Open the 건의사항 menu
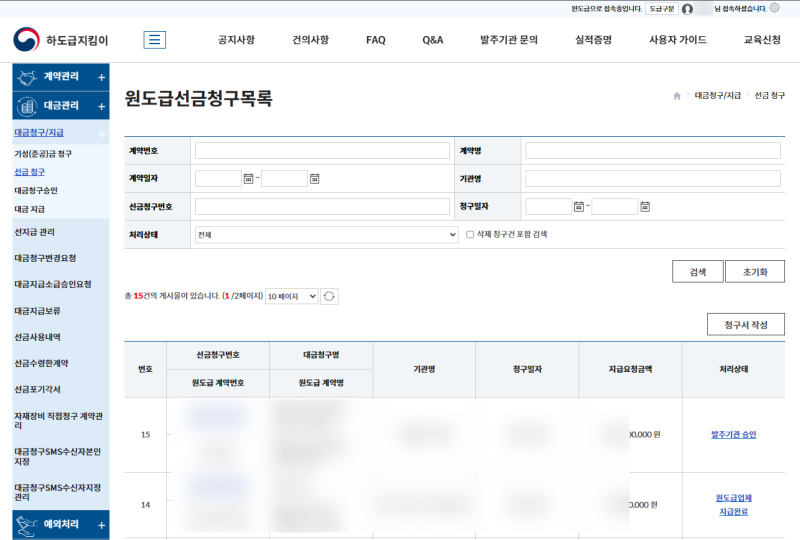The width and height of the screenshot is (800, 540). pyautogui.click(x=310, y=40)
